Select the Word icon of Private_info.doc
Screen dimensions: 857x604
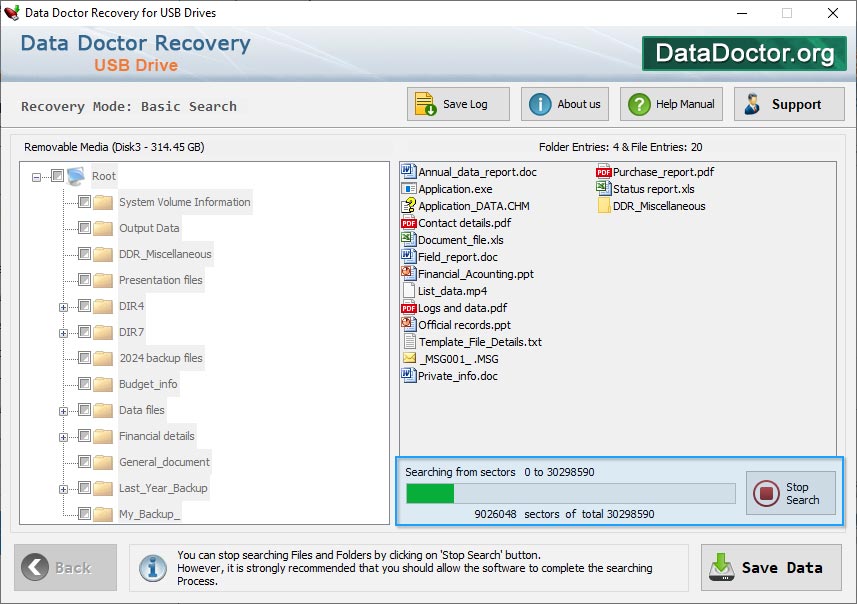tap(408, 376)
